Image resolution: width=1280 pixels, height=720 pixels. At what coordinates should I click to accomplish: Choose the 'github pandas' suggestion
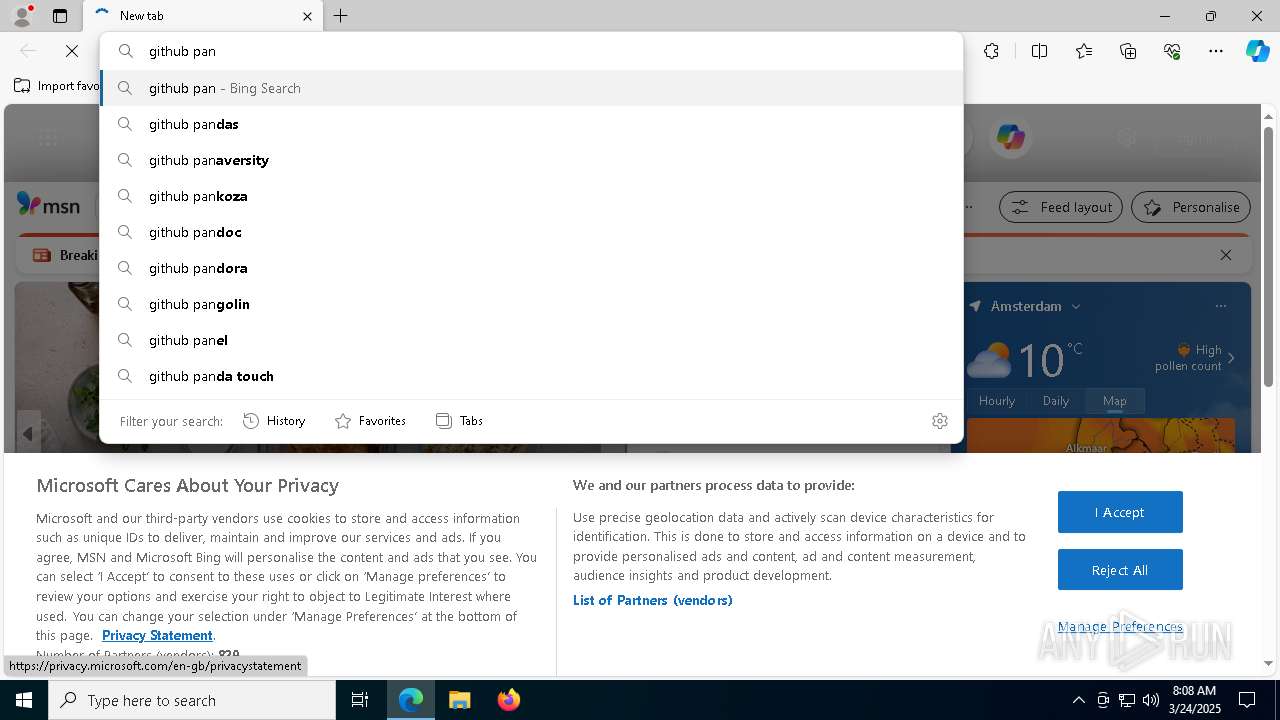click(531, 124)
